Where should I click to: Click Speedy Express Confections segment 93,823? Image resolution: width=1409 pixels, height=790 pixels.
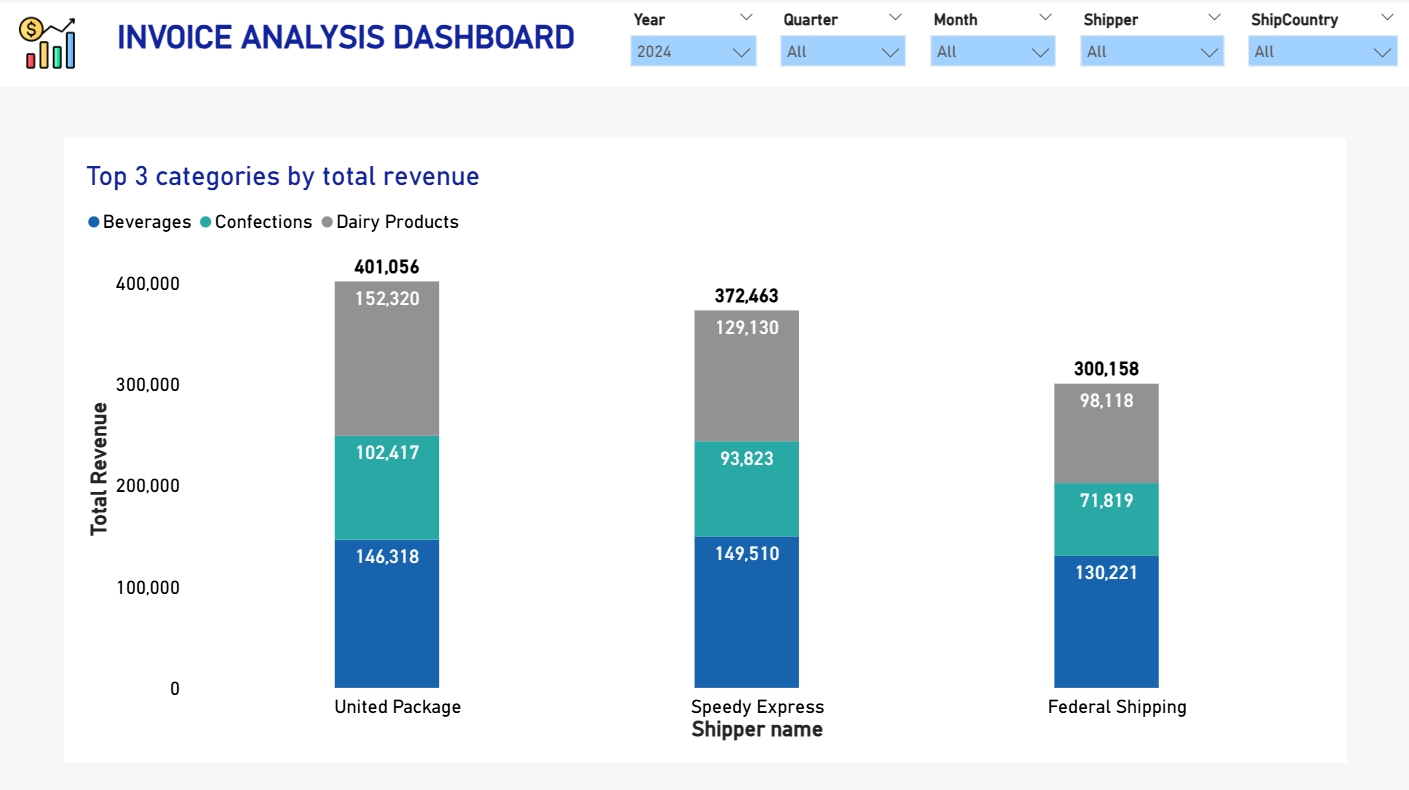[747, 489]
